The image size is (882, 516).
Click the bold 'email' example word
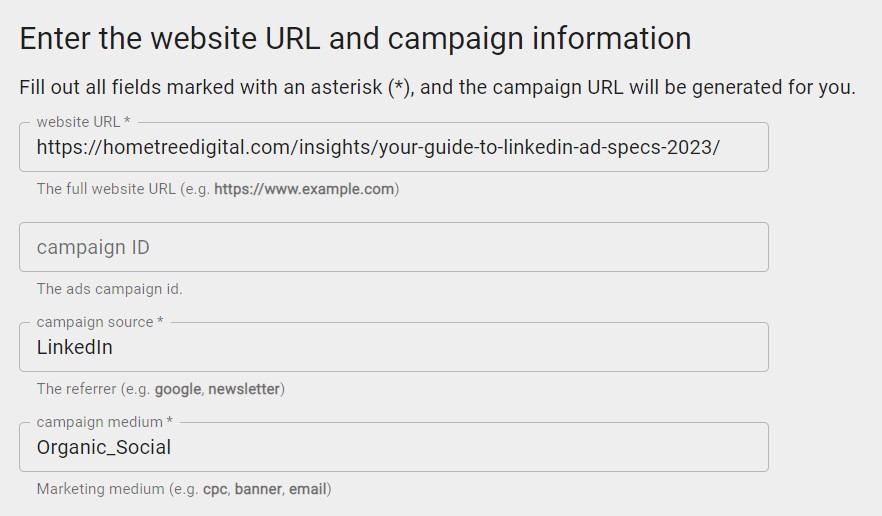308,489
